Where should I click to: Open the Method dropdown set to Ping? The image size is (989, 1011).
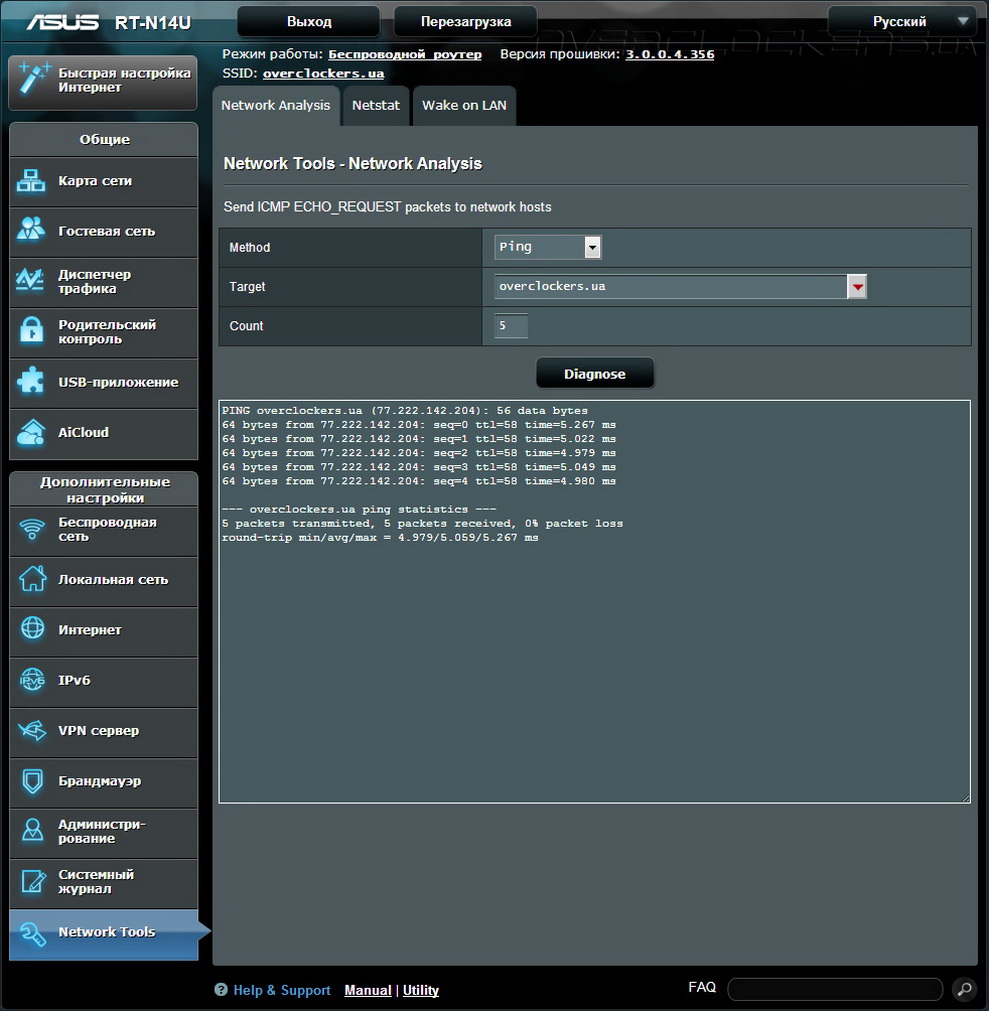[548, 247]
